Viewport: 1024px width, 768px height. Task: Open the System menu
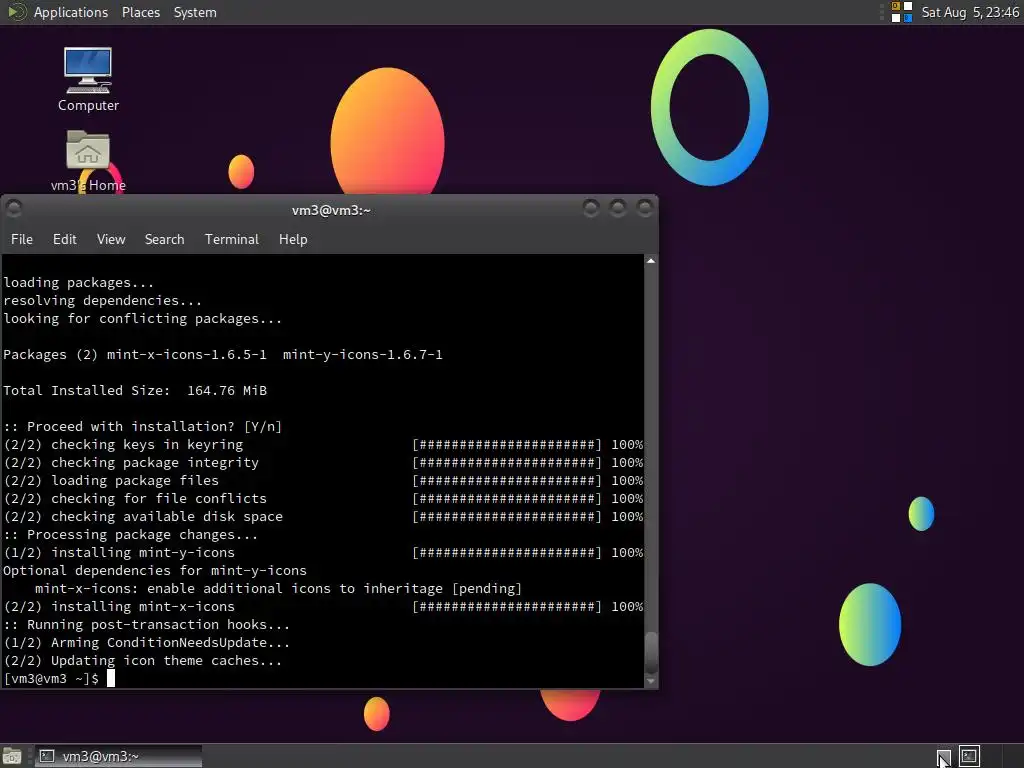click(195, 12)
